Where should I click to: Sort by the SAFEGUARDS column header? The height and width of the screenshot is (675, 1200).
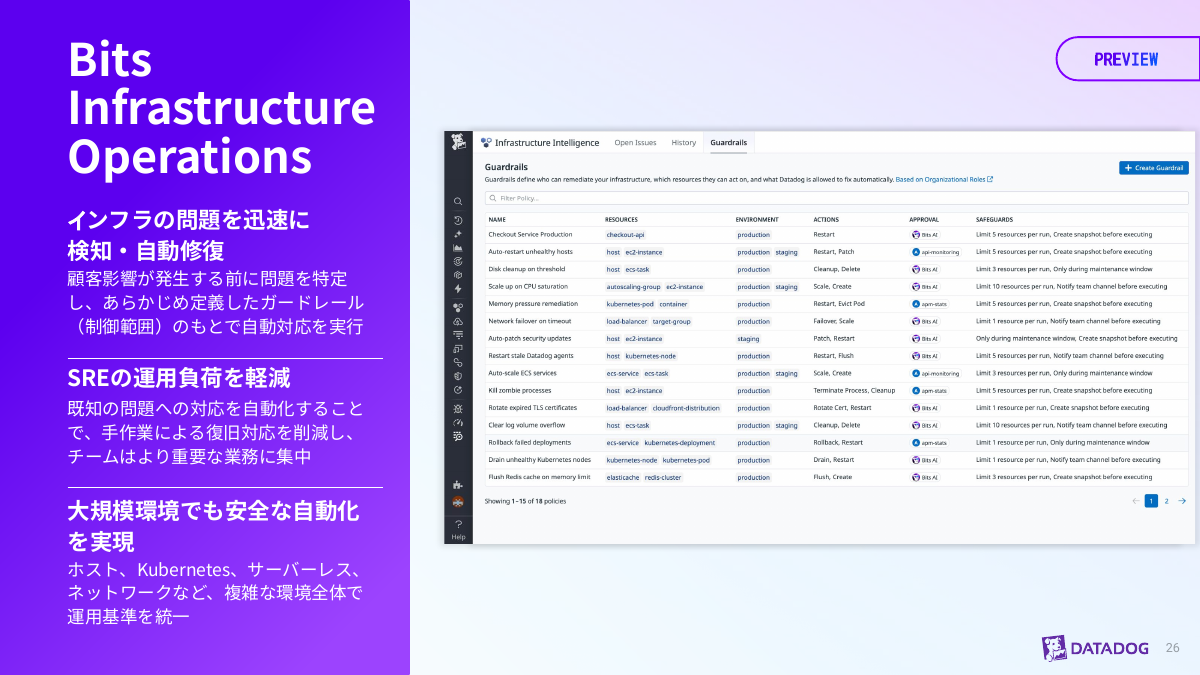click(x=994, y=219)
